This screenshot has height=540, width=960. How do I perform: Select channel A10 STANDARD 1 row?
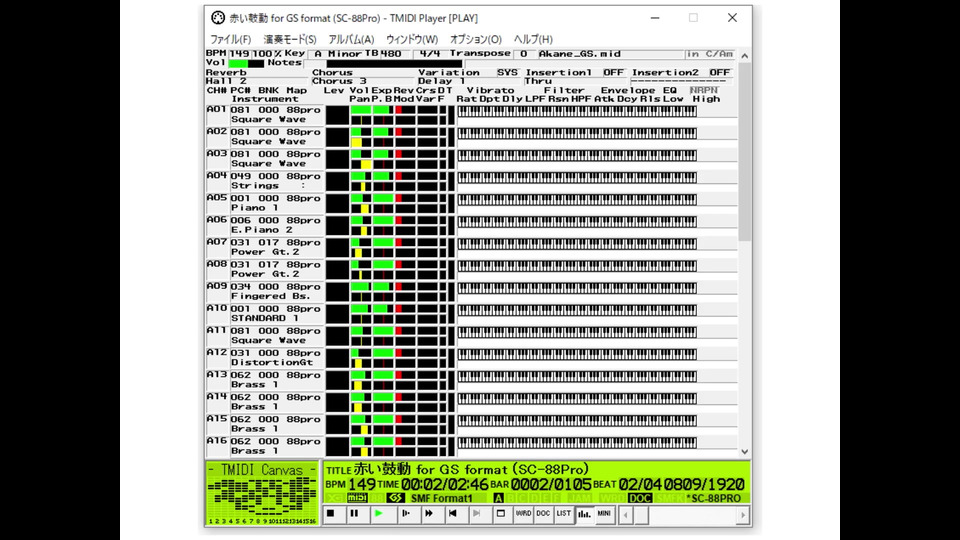point(264,313)
